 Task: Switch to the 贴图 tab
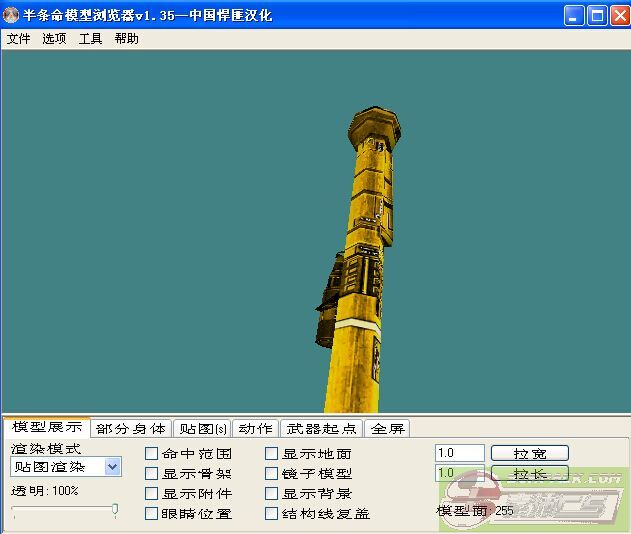[x=201, y=429]
